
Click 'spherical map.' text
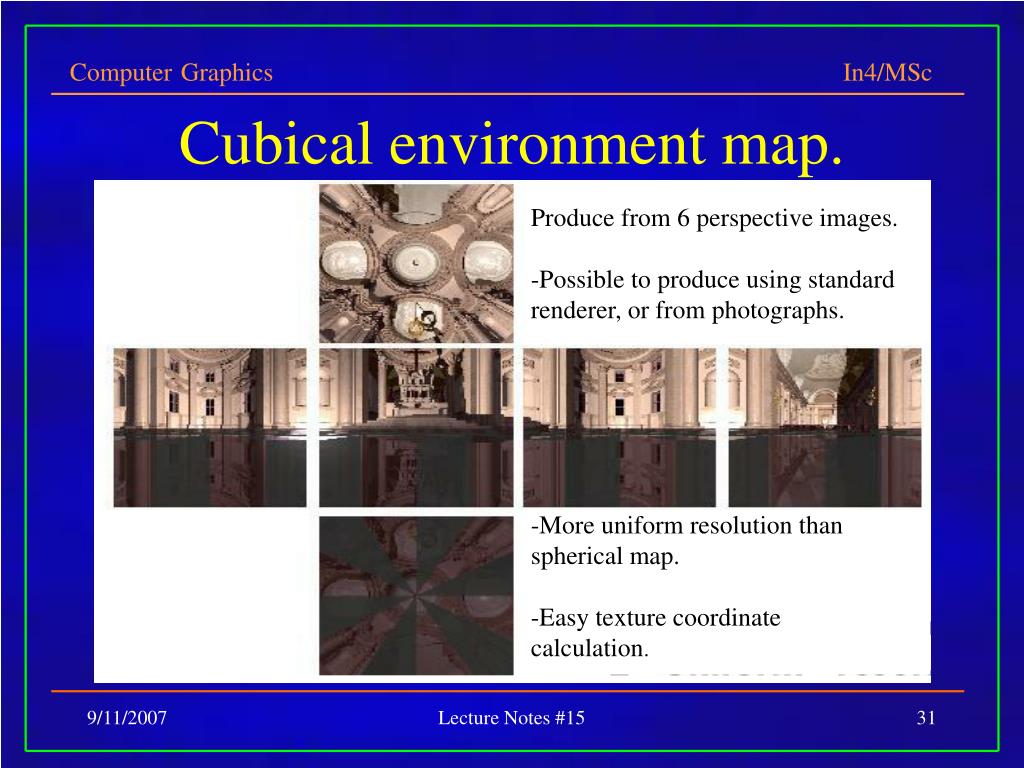pyautogui.click(x=605, y=556)
